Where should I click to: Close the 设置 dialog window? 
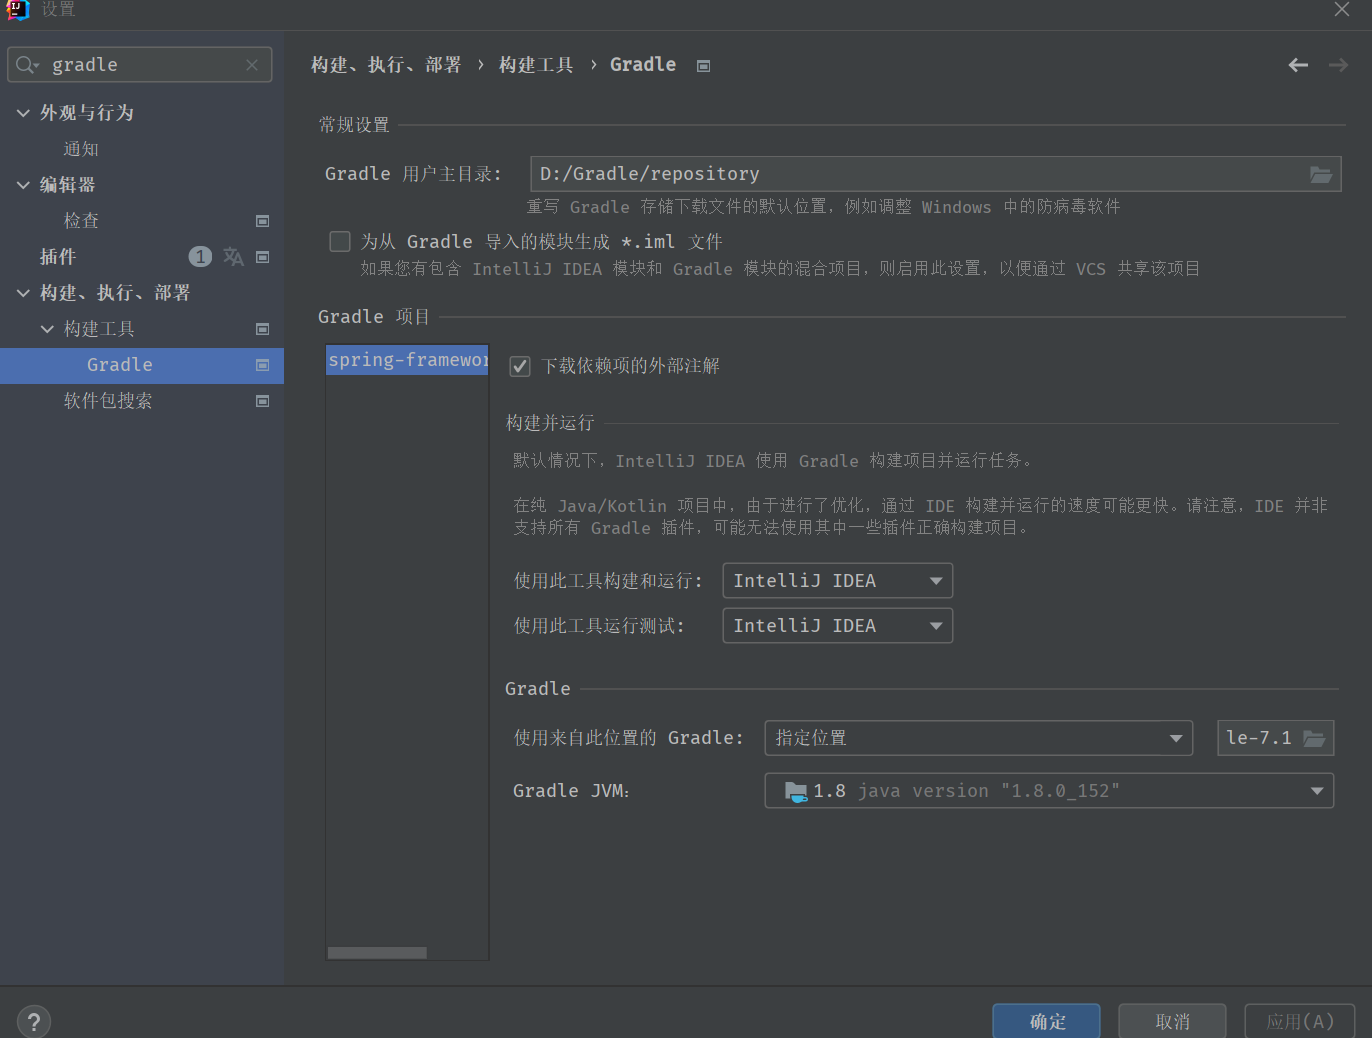1342,9
